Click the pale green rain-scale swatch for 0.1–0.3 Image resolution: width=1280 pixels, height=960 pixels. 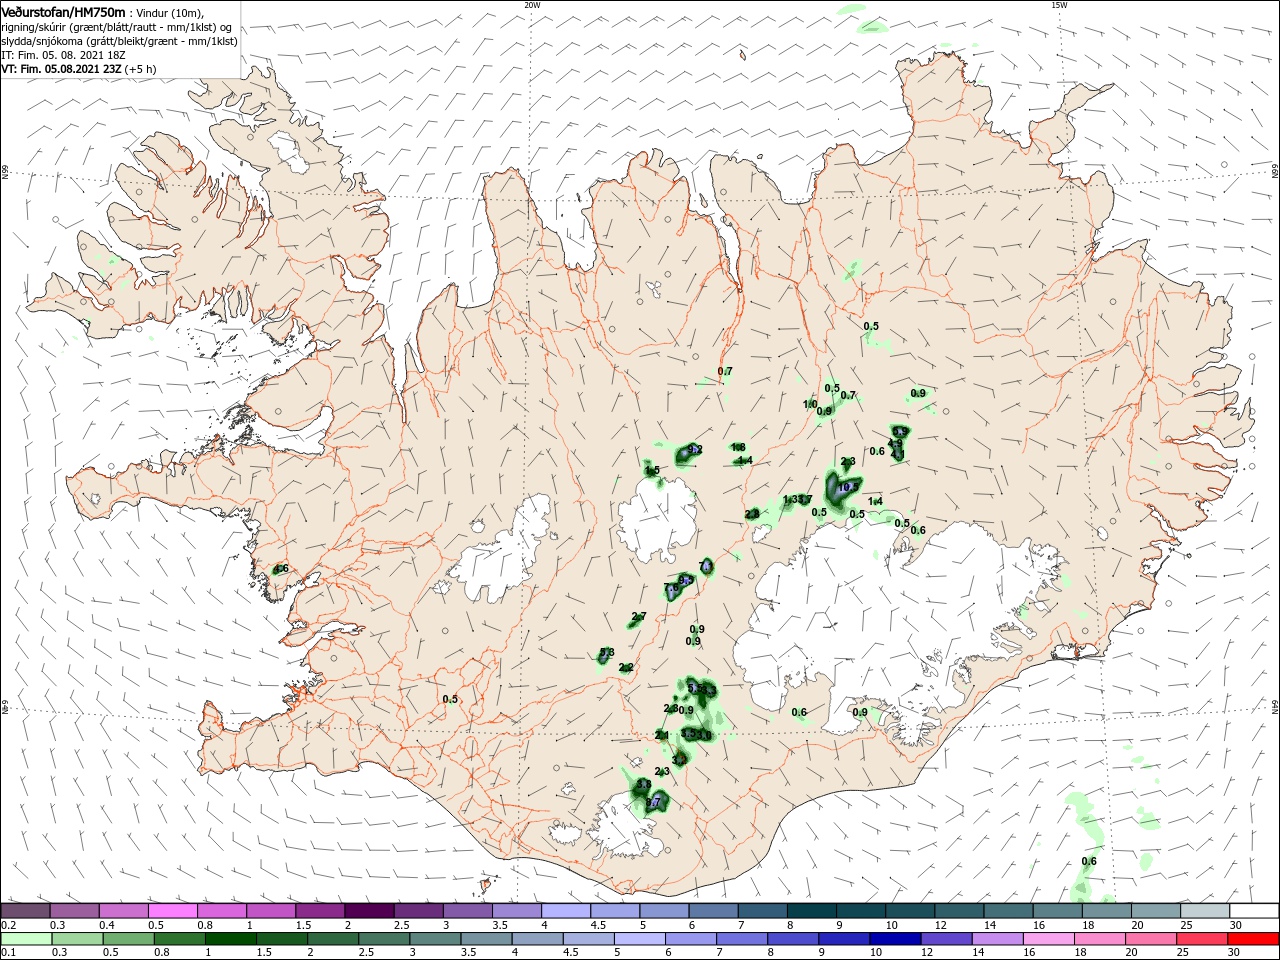(x=25, y=939)
